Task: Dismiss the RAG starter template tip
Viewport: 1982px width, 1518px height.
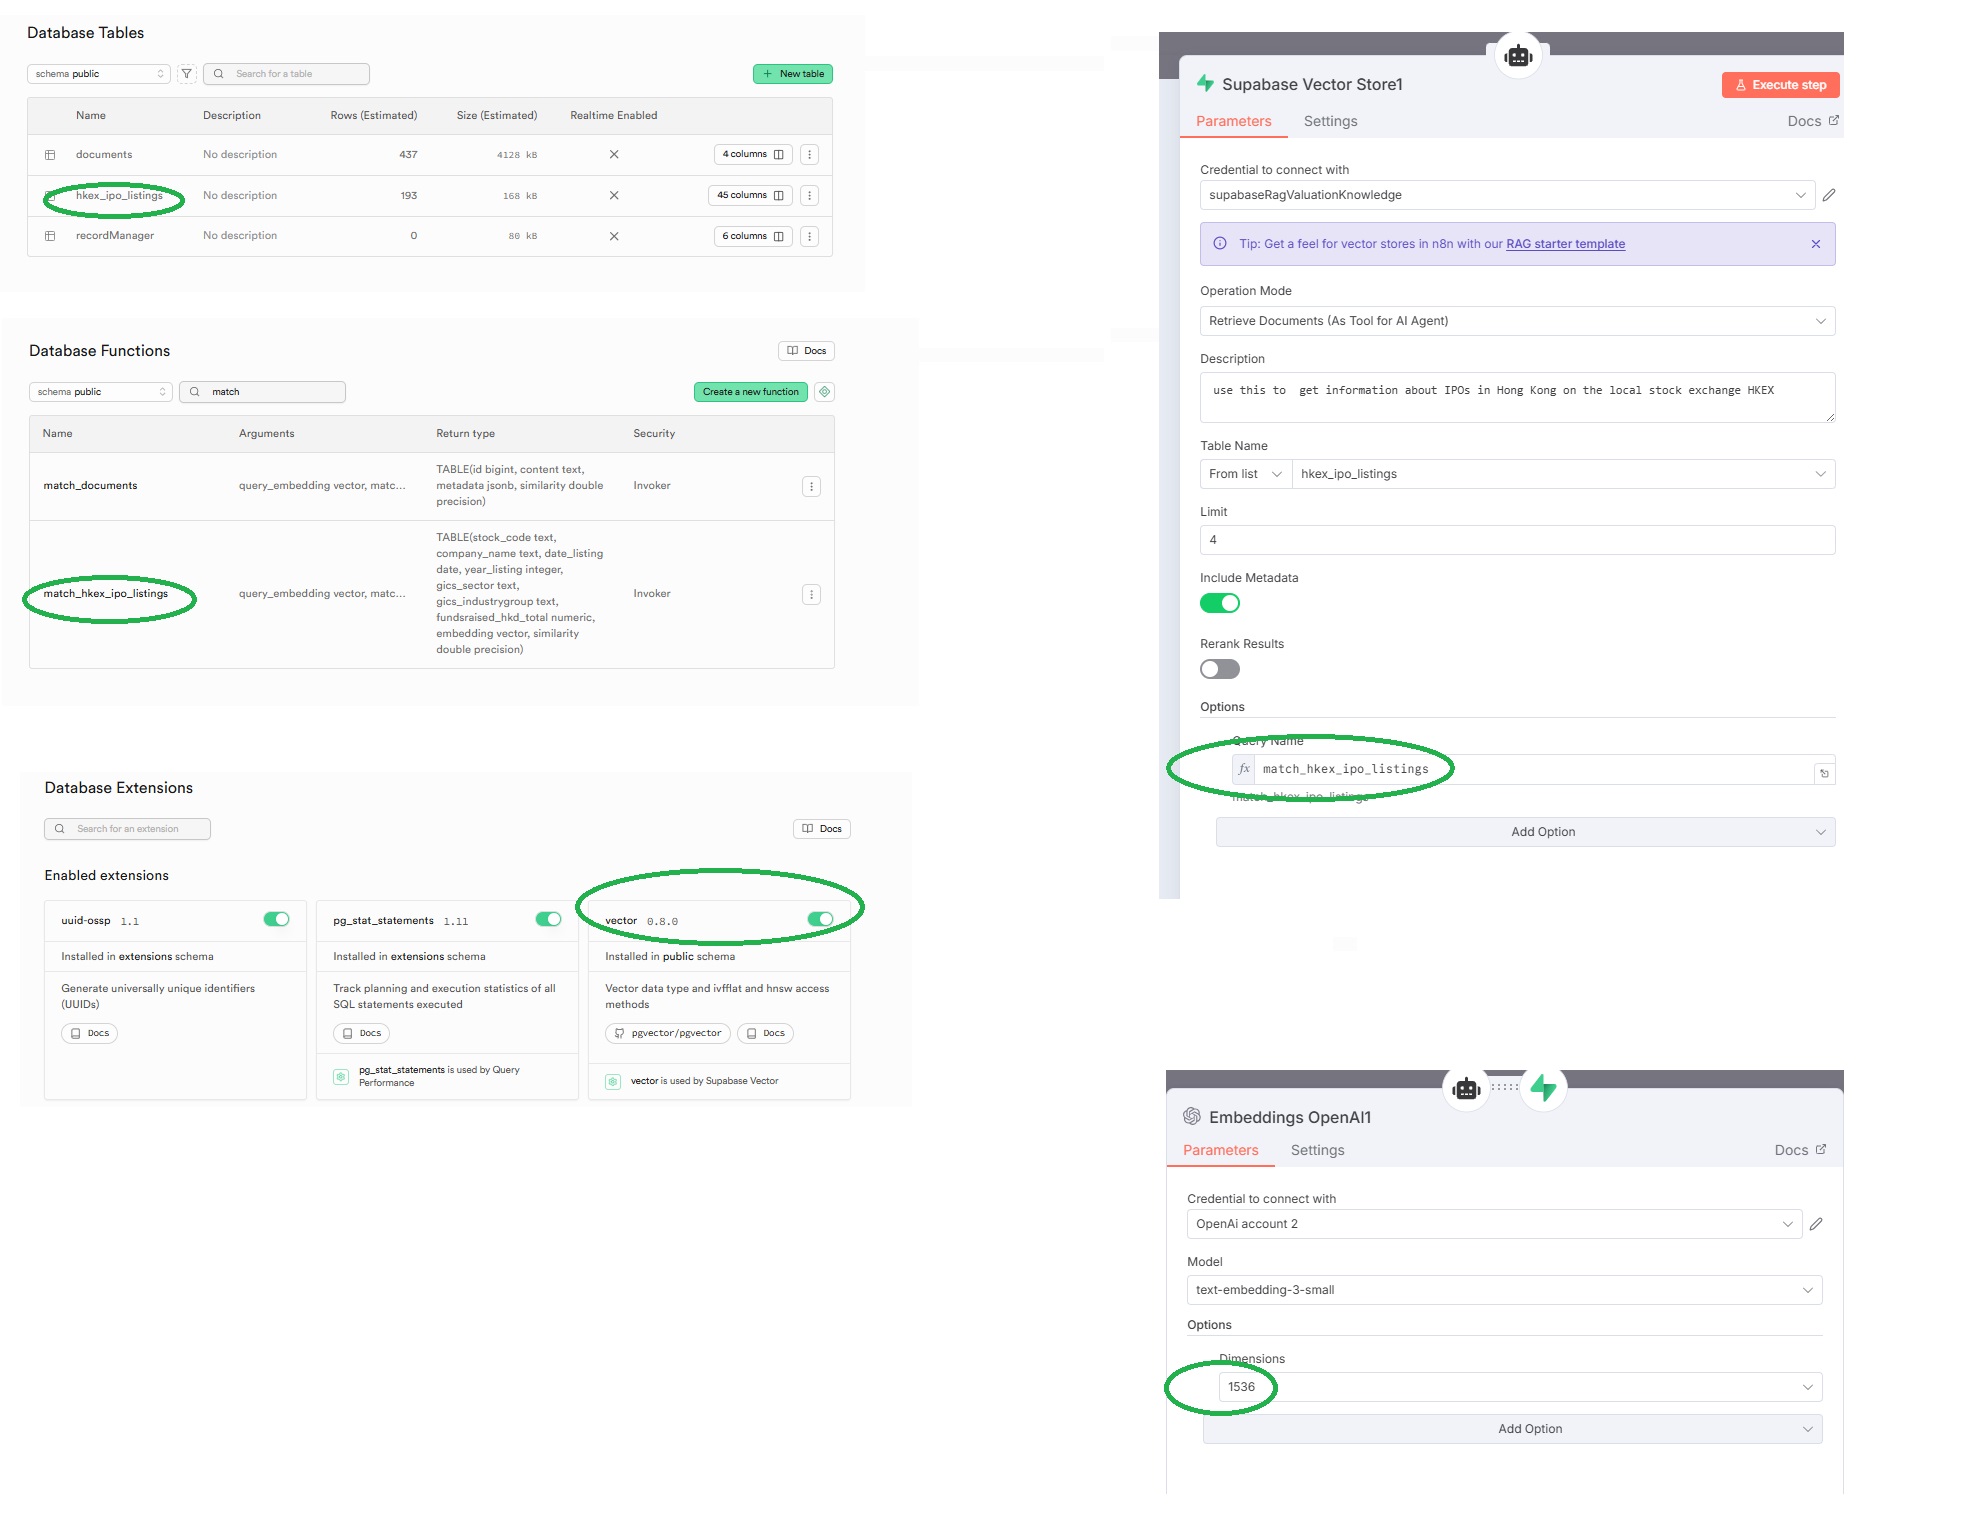Action: coord(1816,244)
